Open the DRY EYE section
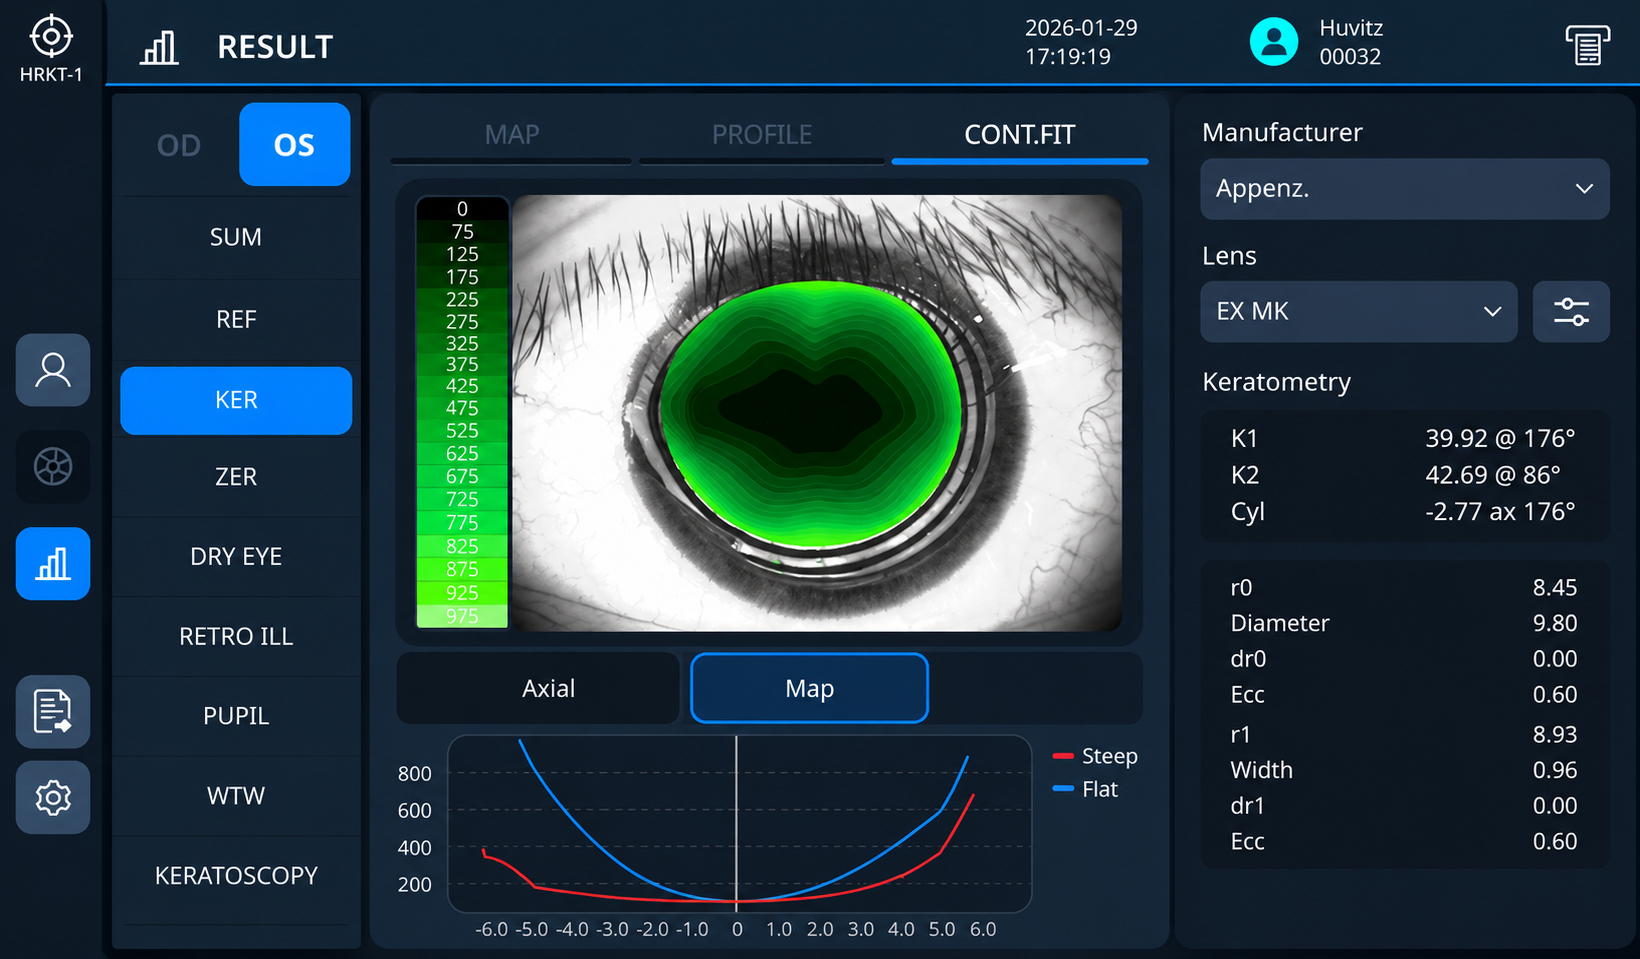Viewport: 1640px width, 959px height. pyautogui.click(x=236, y=556)
